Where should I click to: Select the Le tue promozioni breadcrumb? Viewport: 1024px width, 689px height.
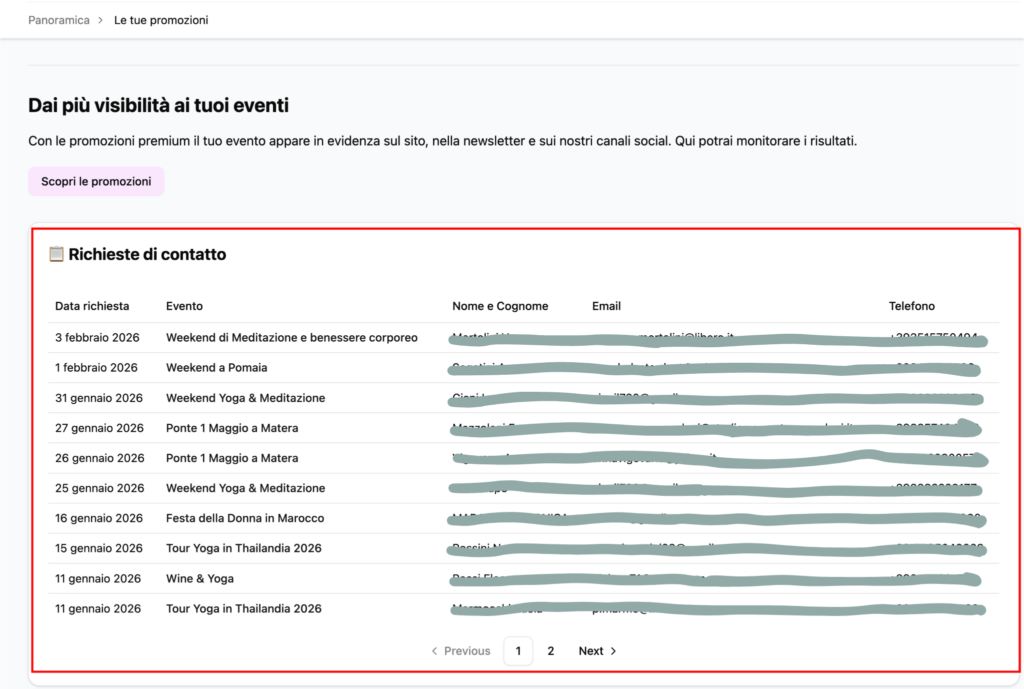[161, 19]
